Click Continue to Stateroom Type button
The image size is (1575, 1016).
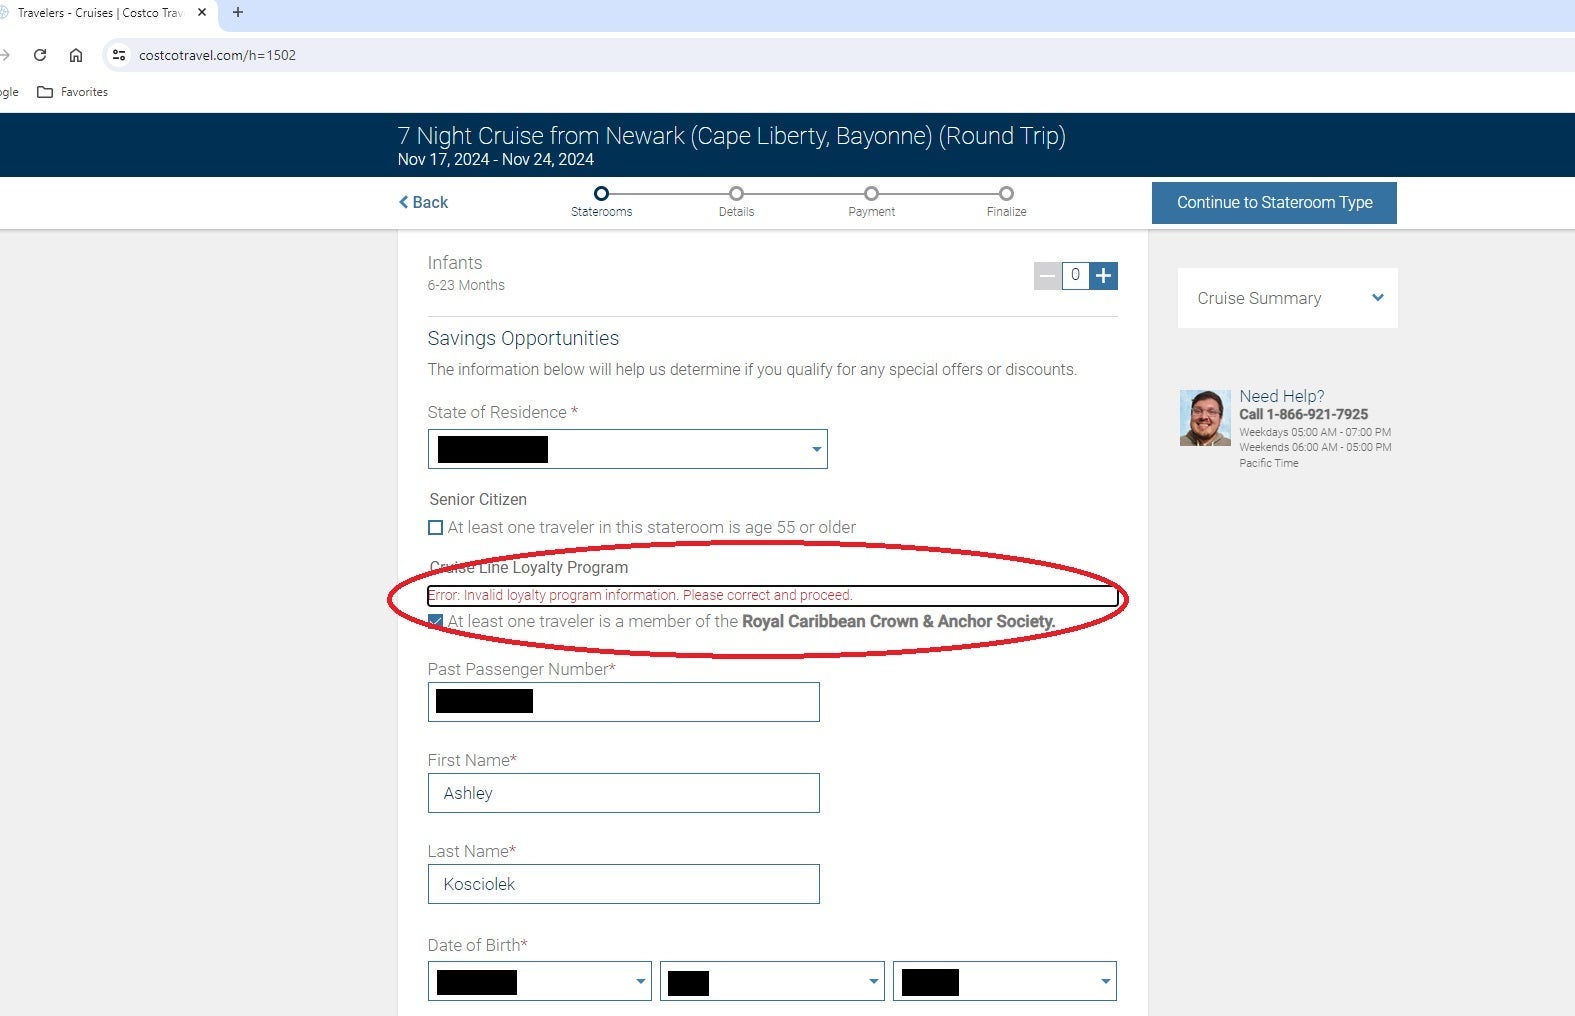click(x=1274, y=202)
